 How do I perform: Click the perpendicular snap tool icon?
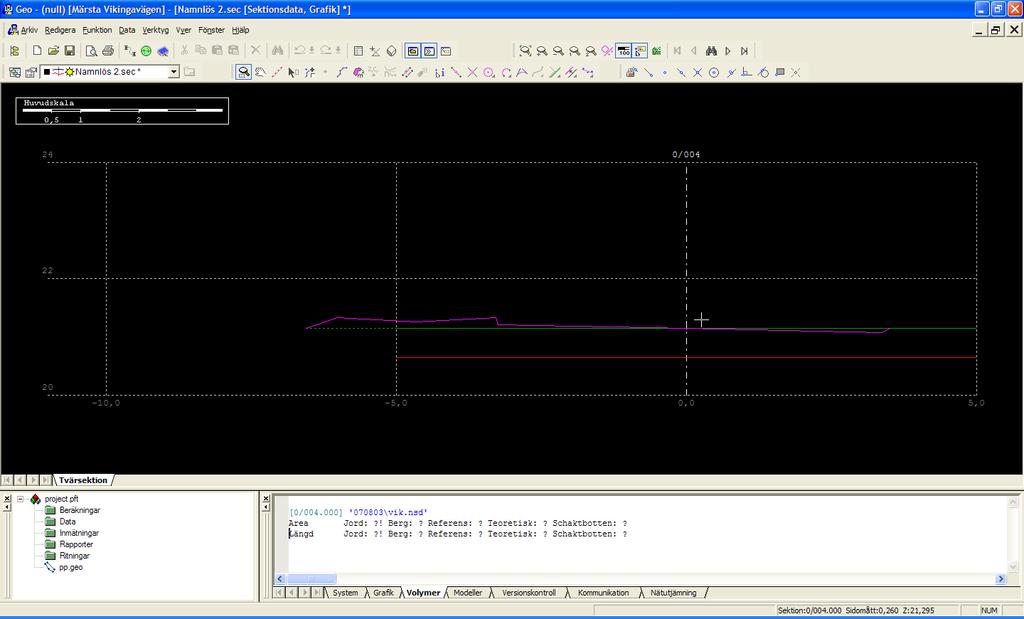click(746, 72)
